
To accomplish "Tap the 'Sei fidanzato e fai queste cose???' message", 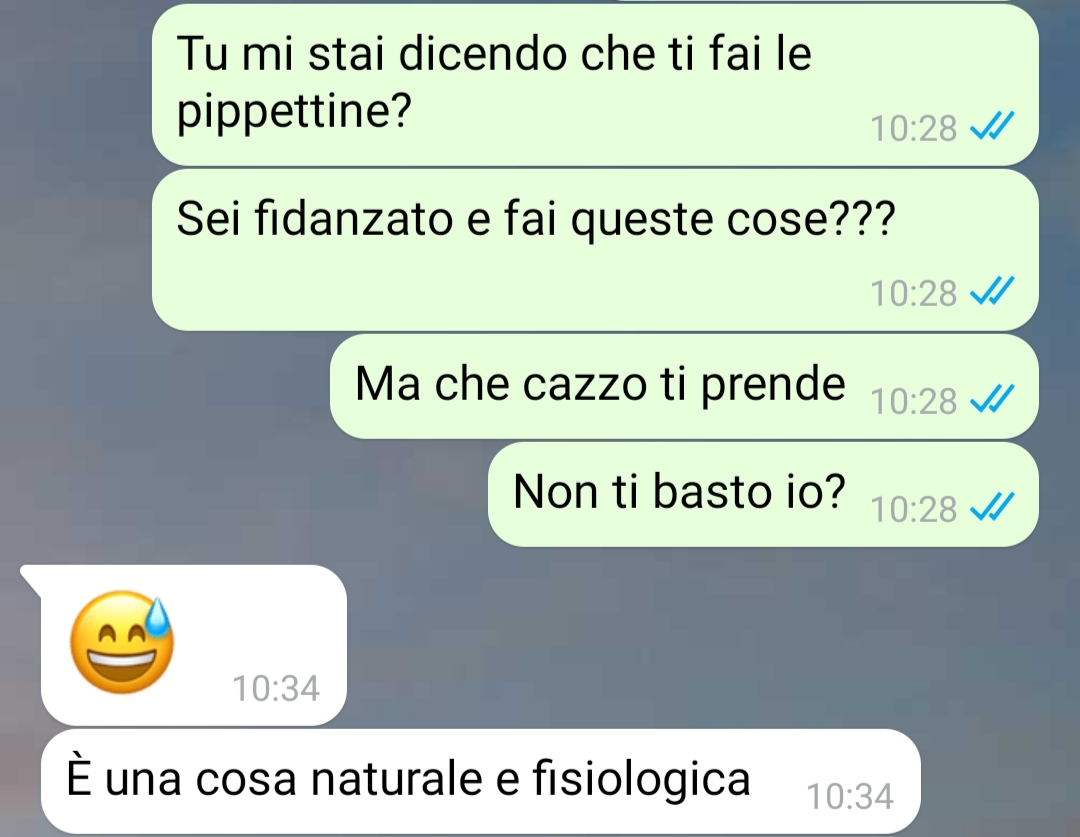I will click(x=594, y=250).
